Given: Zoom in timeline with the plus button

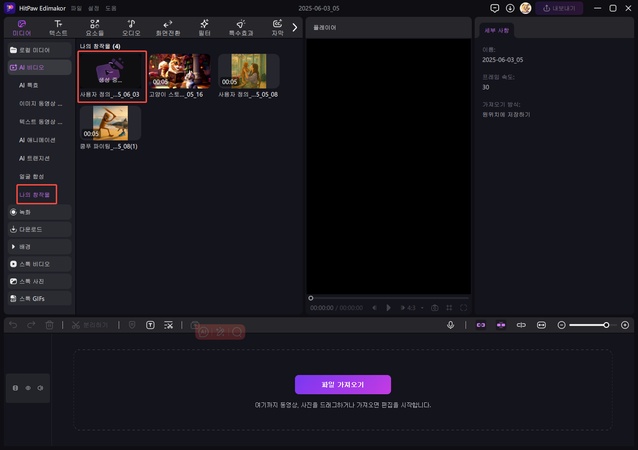Looking at the screenshot, I should tap(625, 325).
